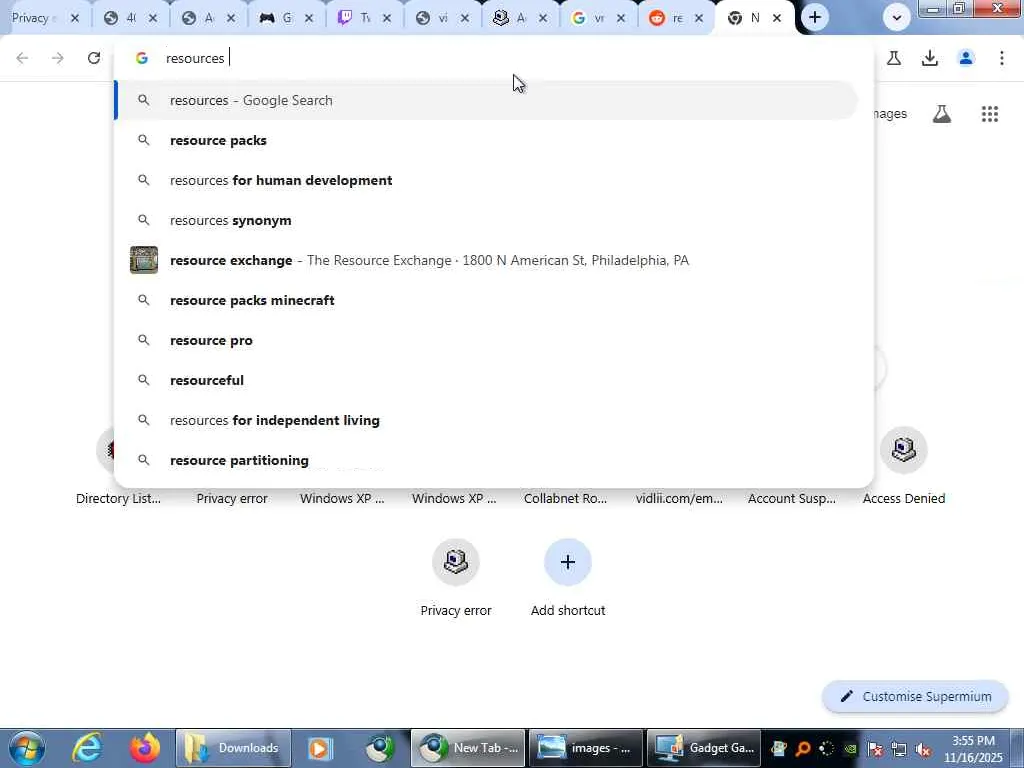
Task: Open the Windows Start menu orb
Action: (27, 748)
